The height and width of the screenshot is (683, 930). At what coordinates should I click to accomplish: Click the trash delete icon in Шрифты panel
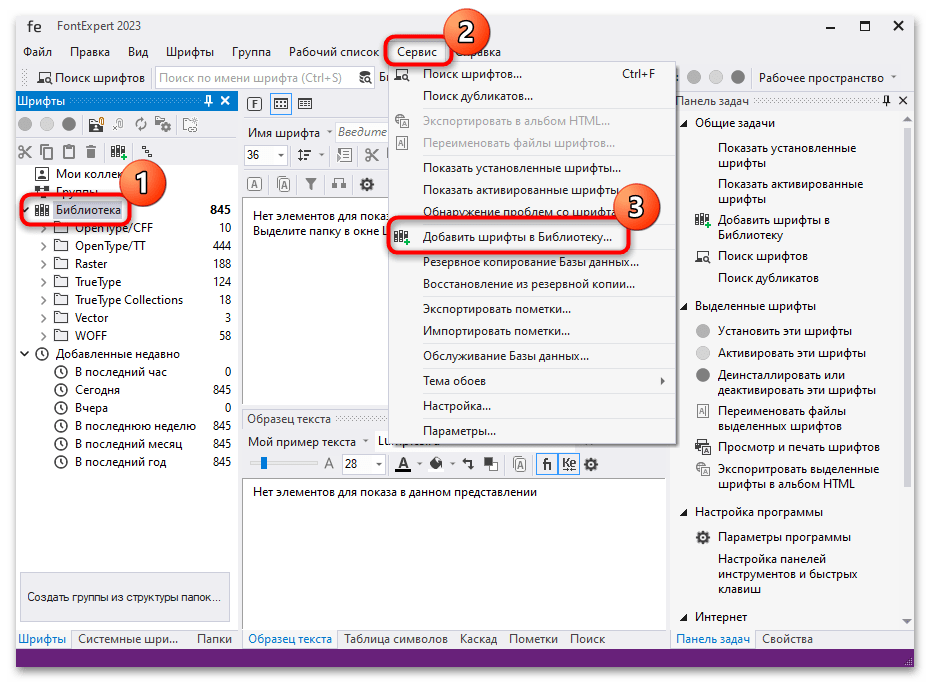point(91,152)
